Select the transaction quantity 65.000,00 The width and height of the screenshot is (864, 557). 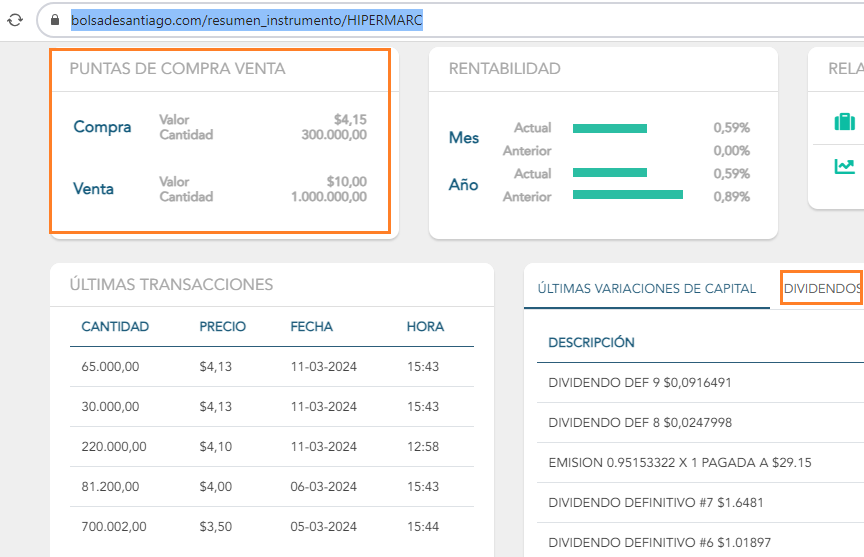[x=110, y=367]
